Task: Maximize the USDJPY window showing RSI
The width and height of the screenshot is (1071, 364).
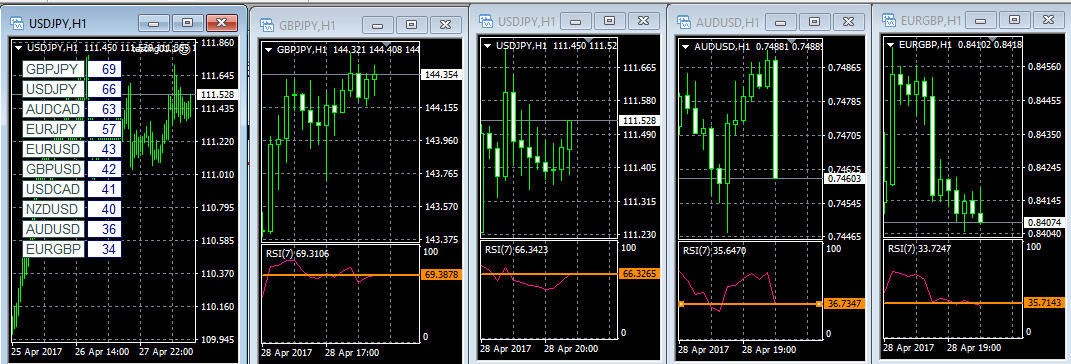Action: tap(609, 20)
